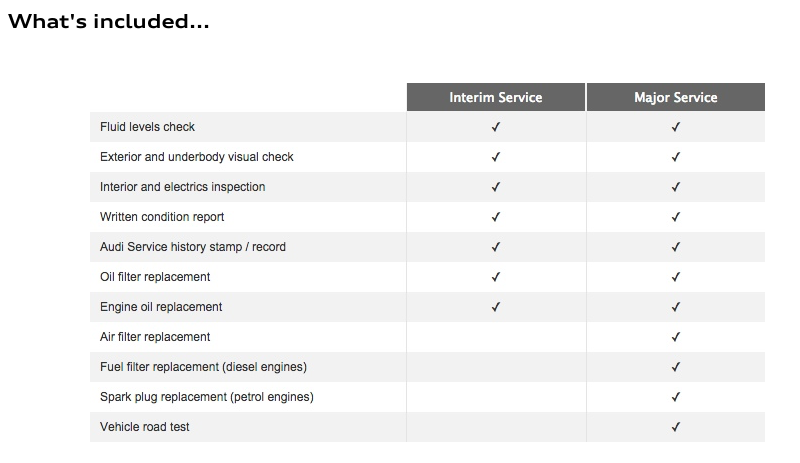Viewport: 800px width, 463px height.
Task: Click Major Service checkmark for Fluid levels check
Action: [x=676, y=127]
